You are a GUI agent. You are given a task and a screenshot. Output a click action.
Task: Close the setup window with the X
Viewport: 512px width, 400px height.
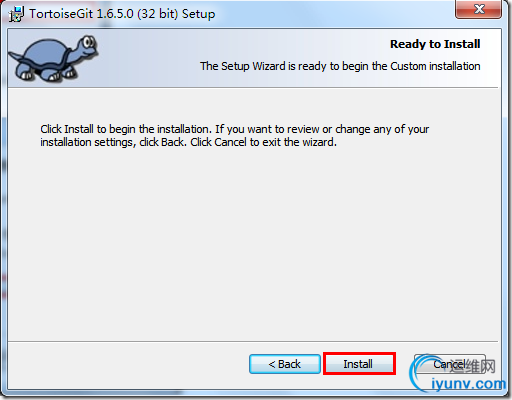(x=478, y=9)
